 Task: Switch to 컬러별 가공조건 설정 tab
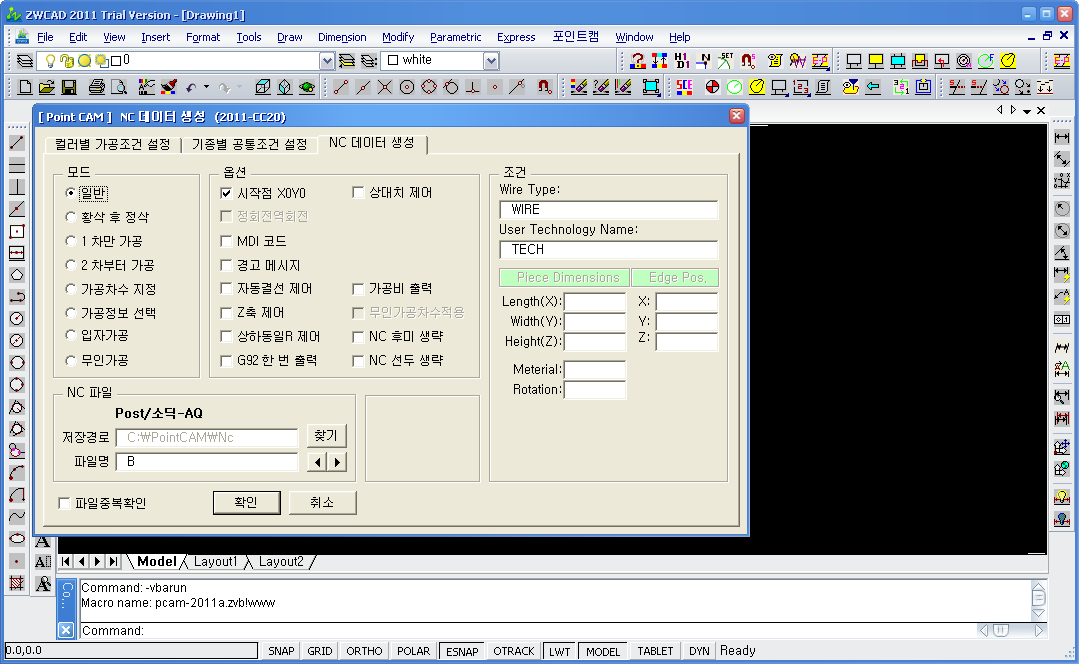pos(113,144)
